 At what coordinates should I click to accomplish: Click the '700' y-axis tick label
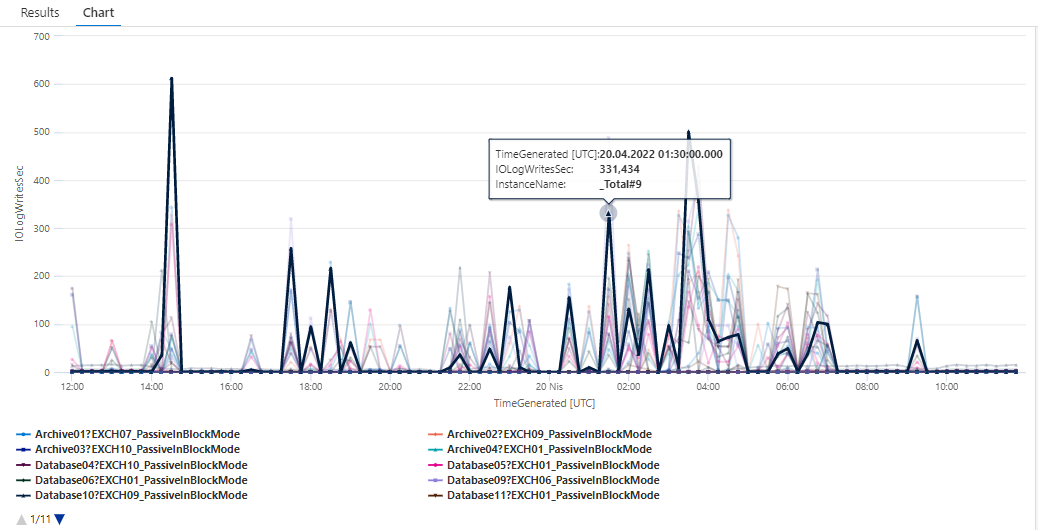tap(42, 36)
